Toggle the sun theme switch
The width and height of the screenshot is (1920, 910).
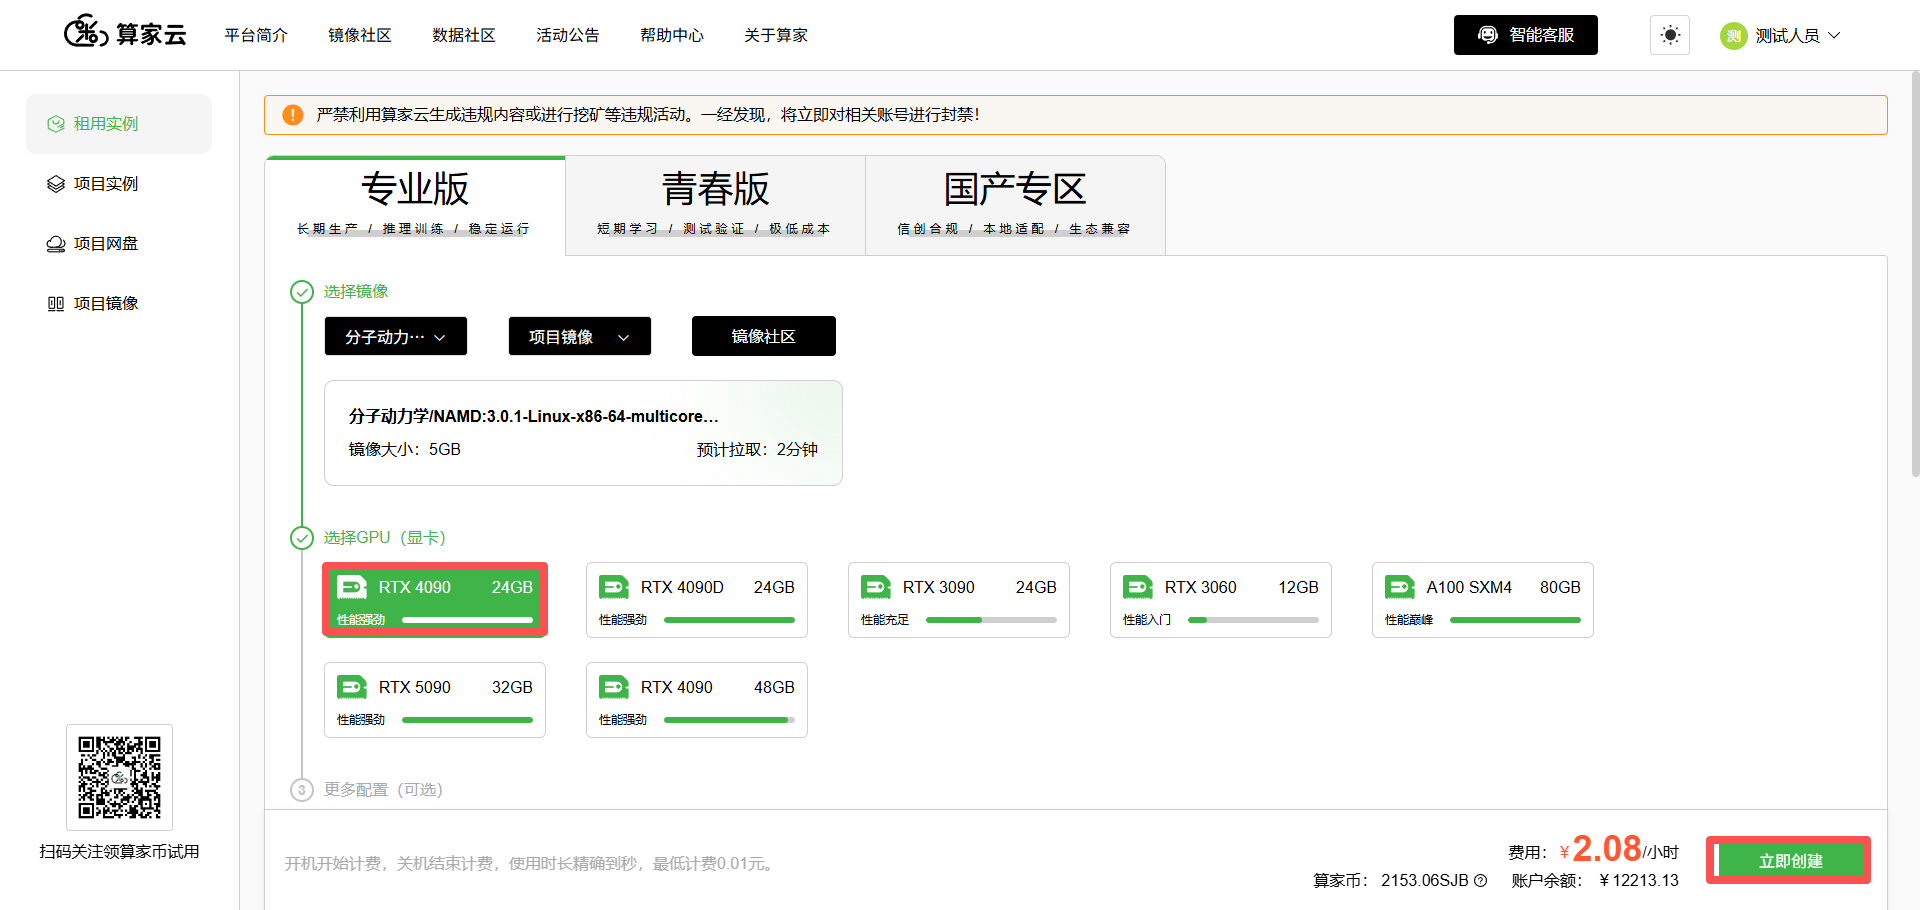pos(1670,35)
